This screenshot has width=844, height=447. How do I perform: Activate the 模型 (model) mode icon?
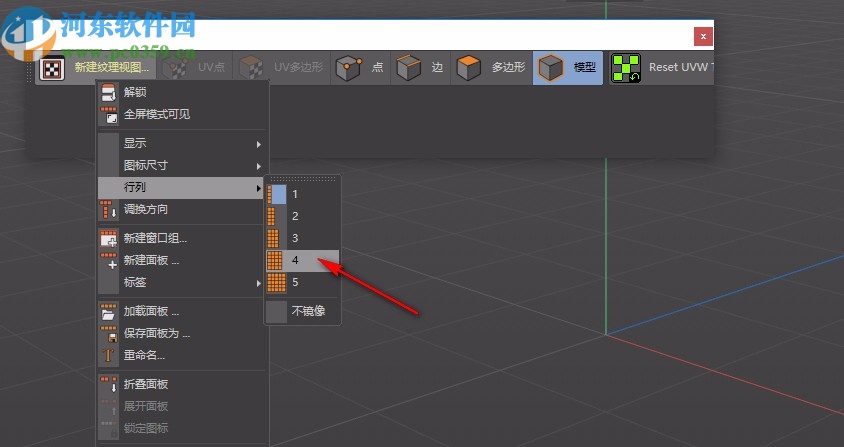point(551,68)
